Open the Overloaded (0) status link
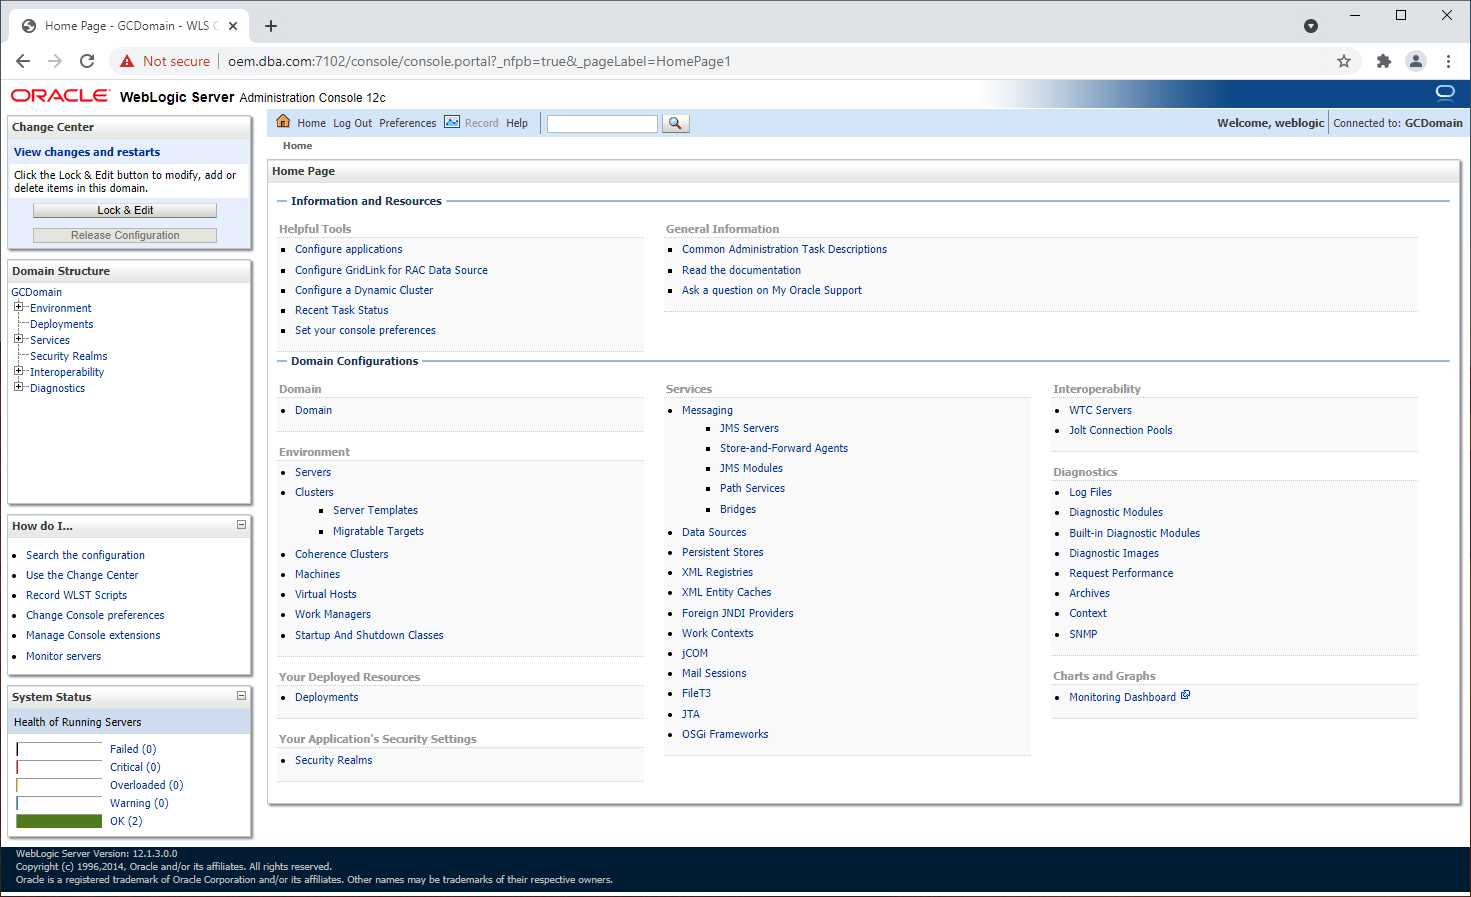The image size is (1471, 897). 146,785
